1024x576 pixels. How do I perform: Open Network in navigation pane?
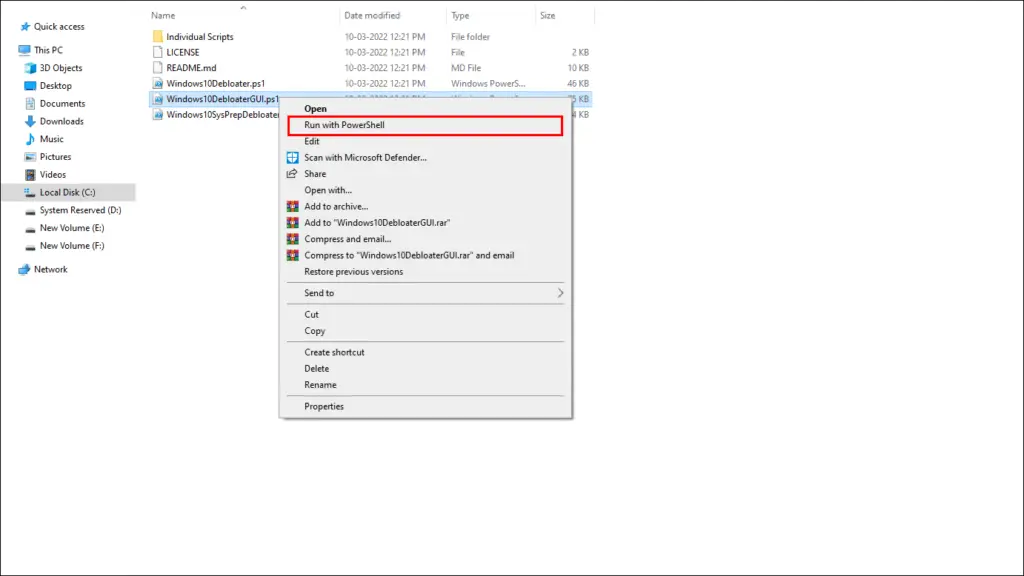[50, 270]
